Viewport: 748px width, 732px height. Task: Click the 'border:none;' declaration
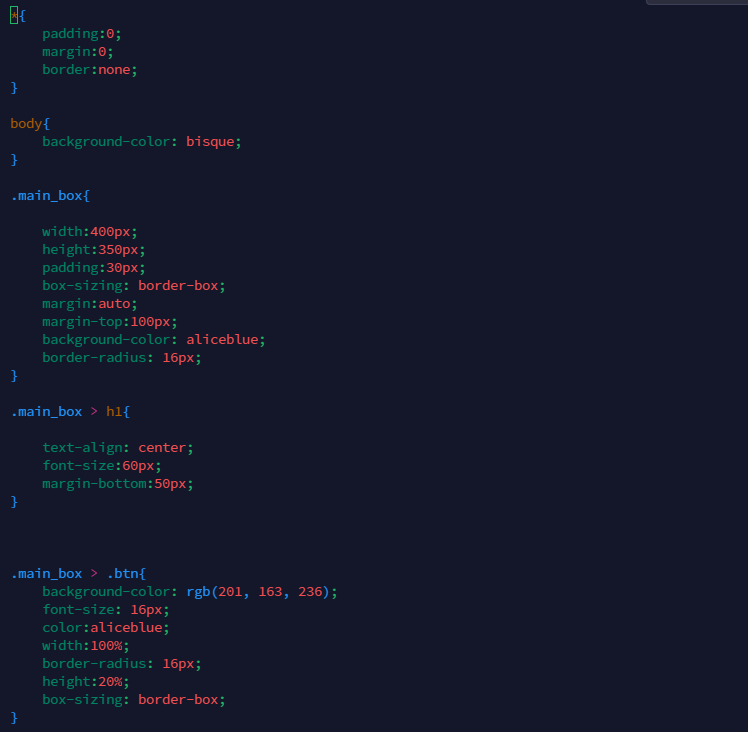tap(90, 70)
